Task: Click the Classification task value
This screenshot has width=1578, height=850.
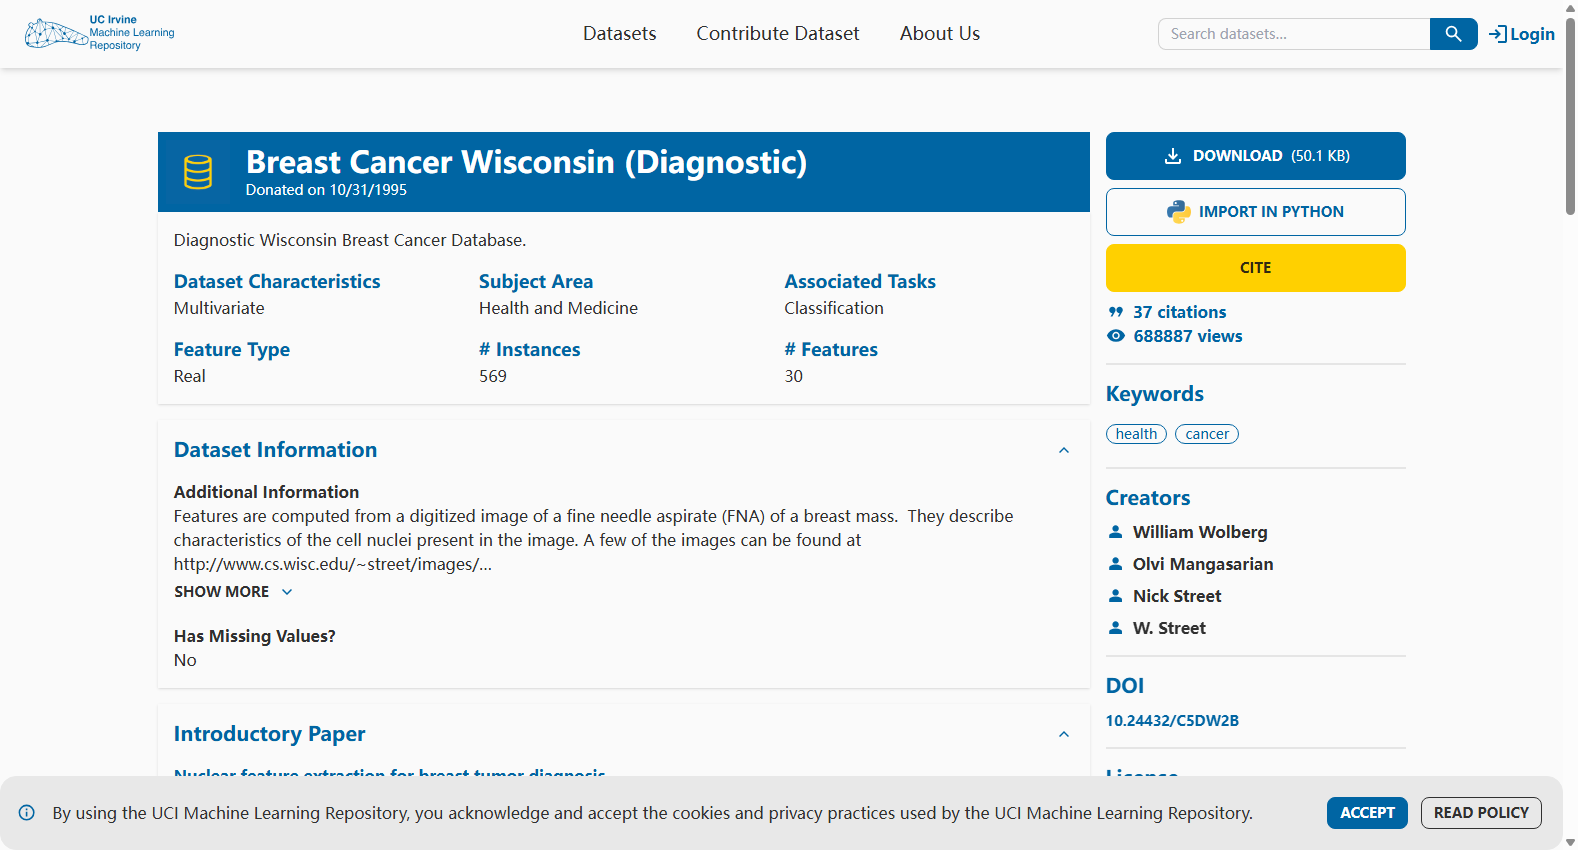Action: pyautogui.click(x=834, y=308)
